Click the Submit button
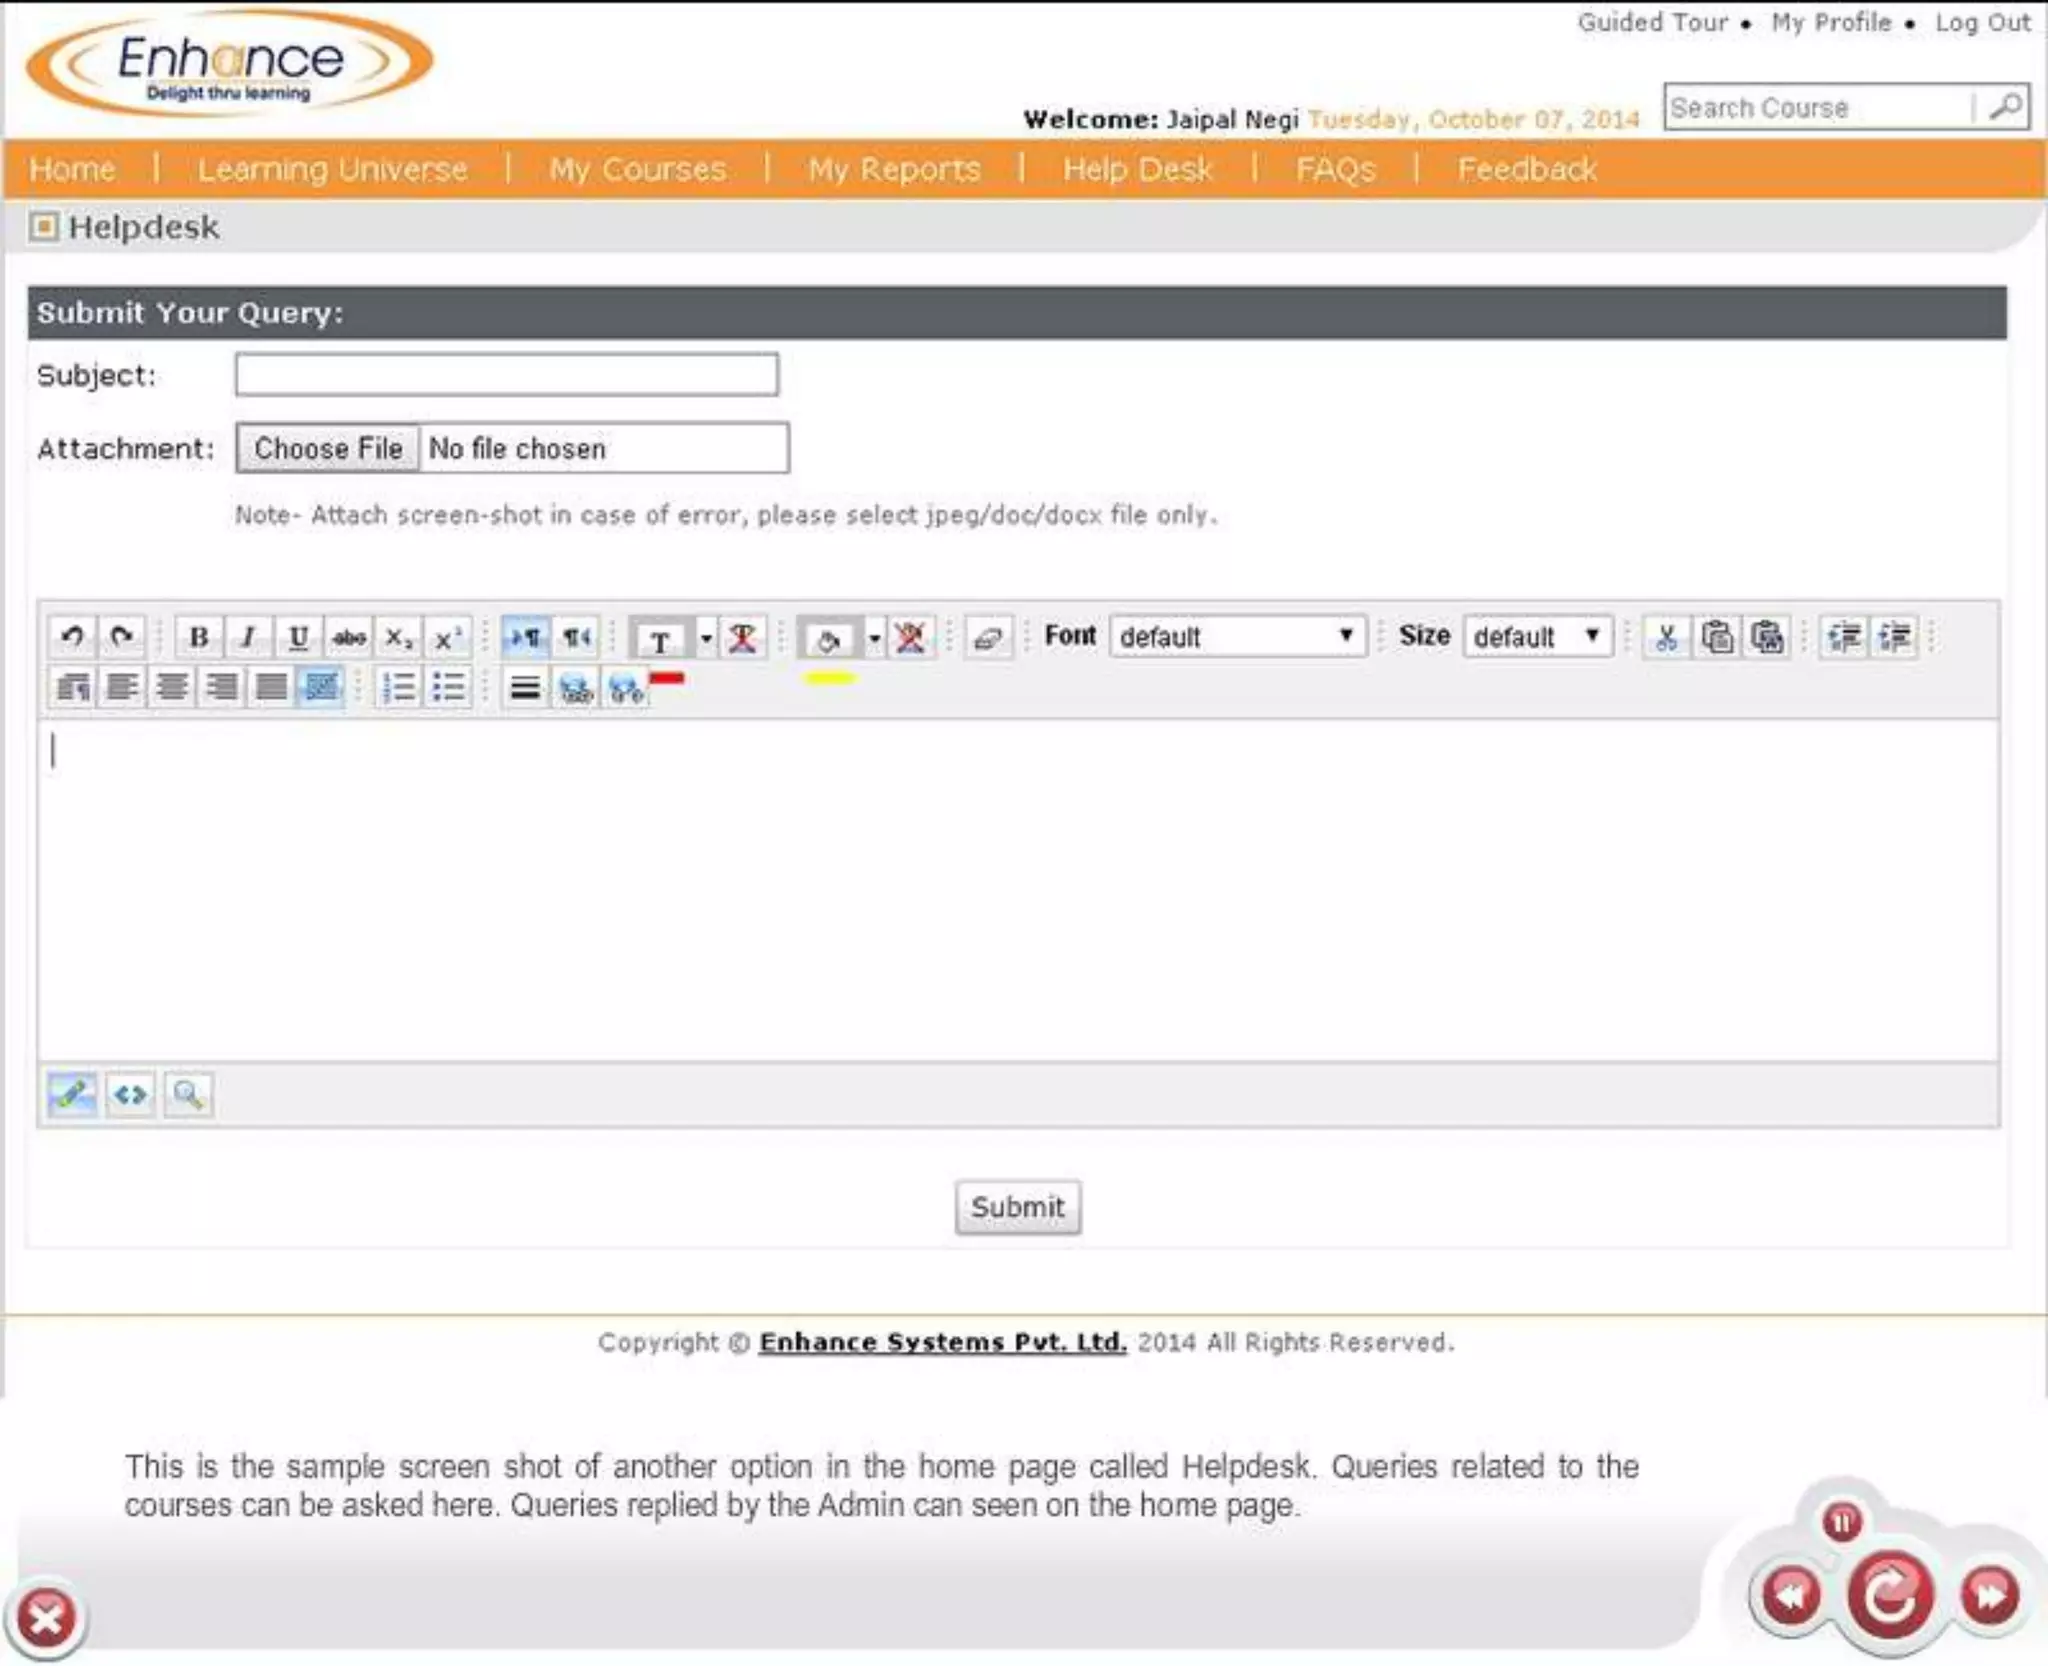The image size is (2048, 1666). click(x=1017, y=1207)
